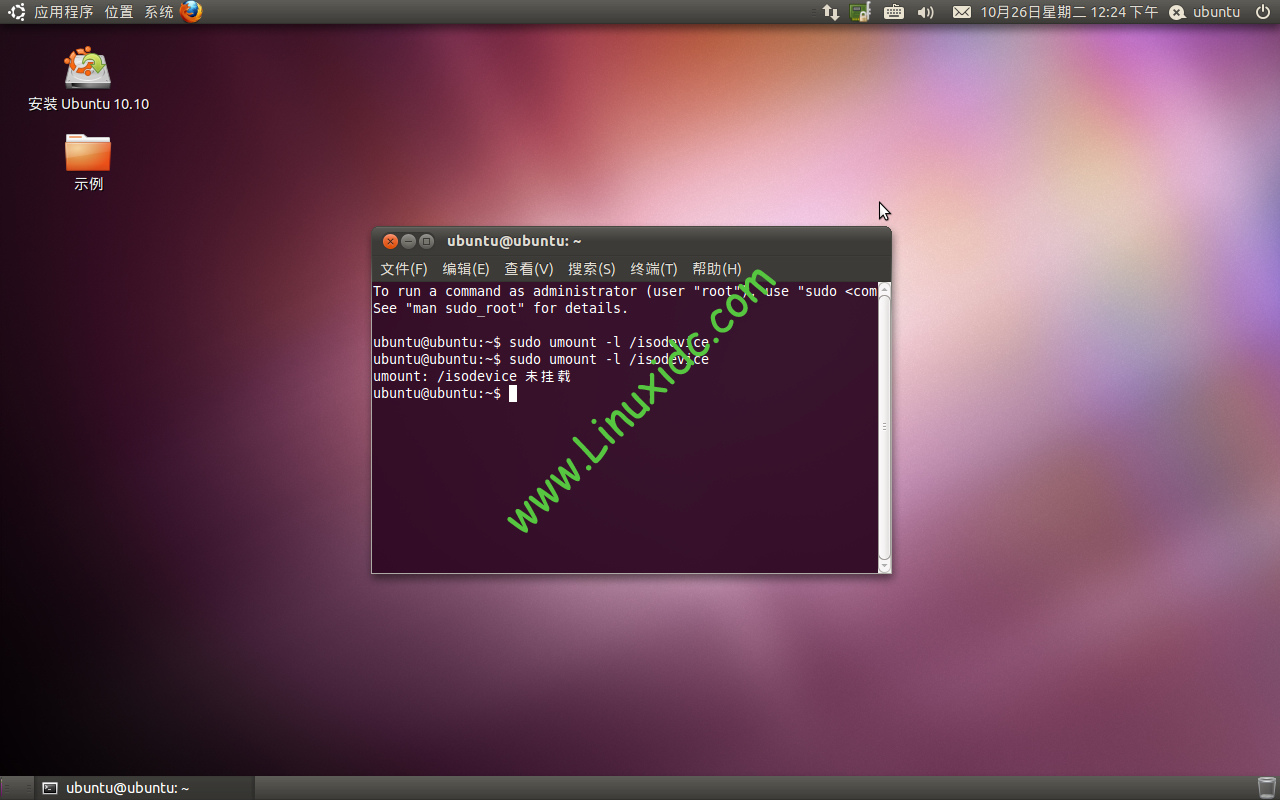Click the network manager tray icon
1280x800 pixels.
pyautogui.click(x=860, y=13)
